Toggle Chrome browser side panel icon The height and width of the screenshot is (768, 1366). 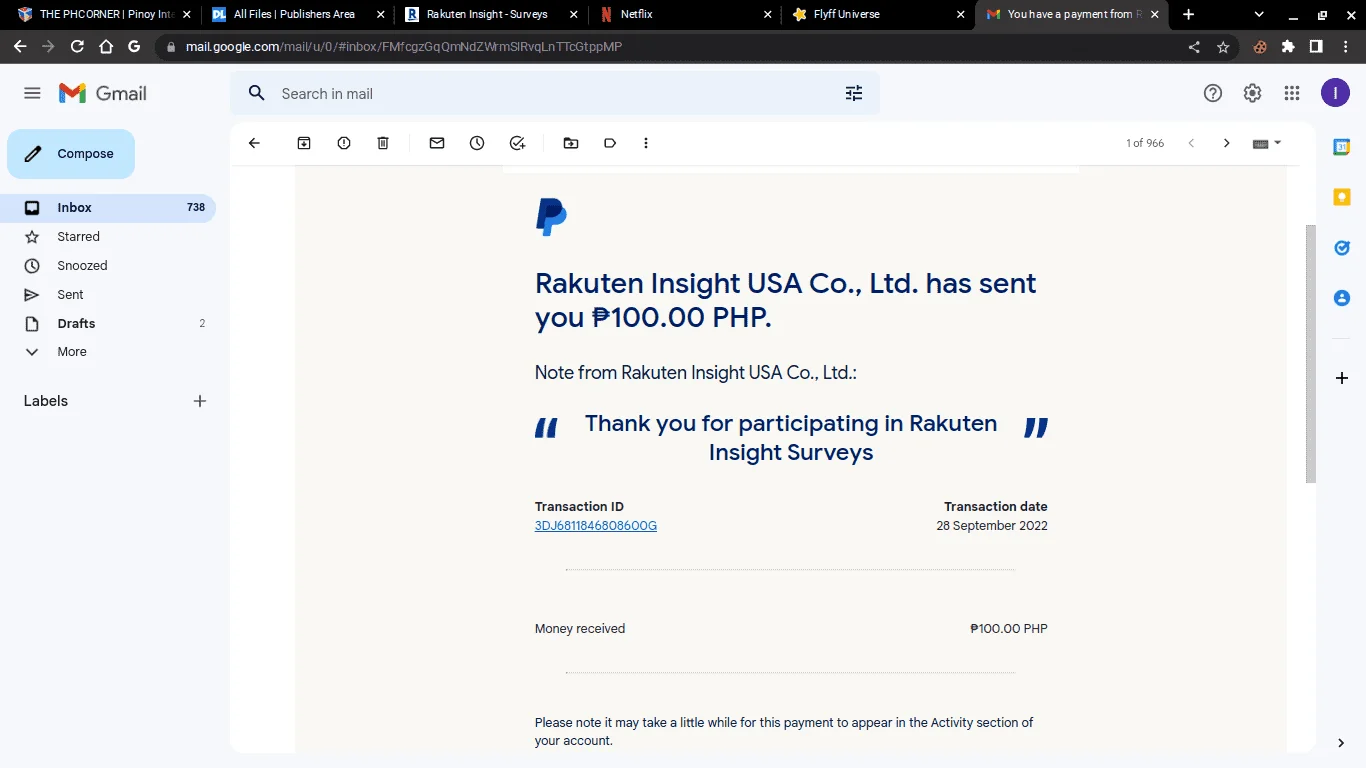pos(1316,47)
